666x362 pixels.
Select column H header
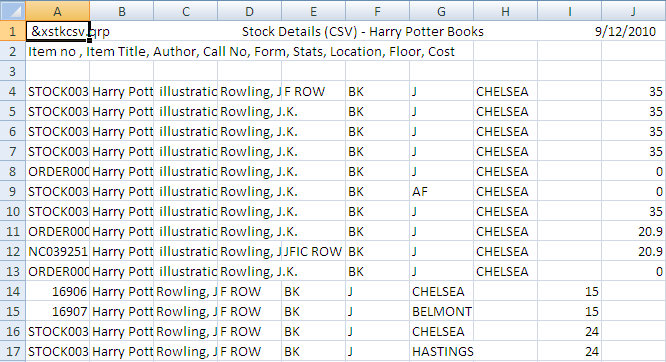pos(505,11)
